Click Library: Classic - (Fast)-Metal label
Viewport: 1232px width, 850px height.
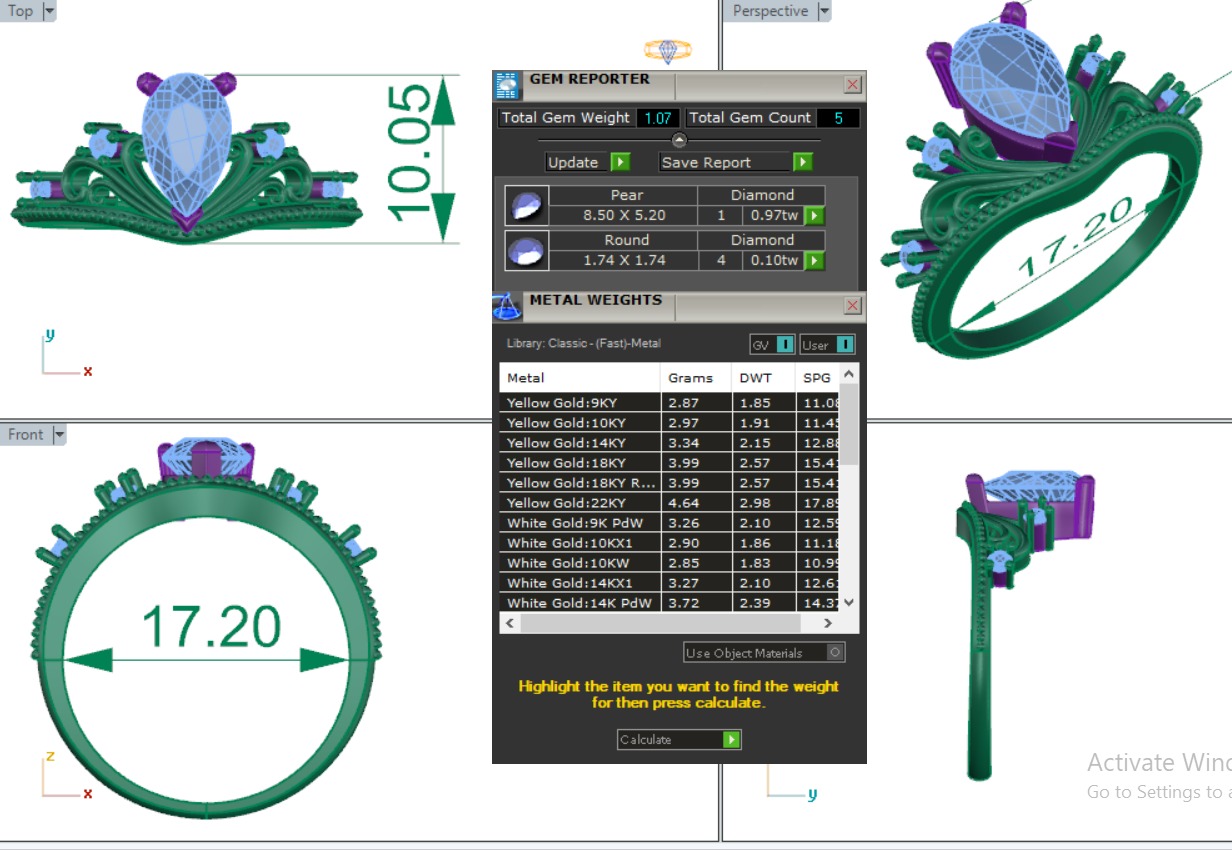[584, 343]
